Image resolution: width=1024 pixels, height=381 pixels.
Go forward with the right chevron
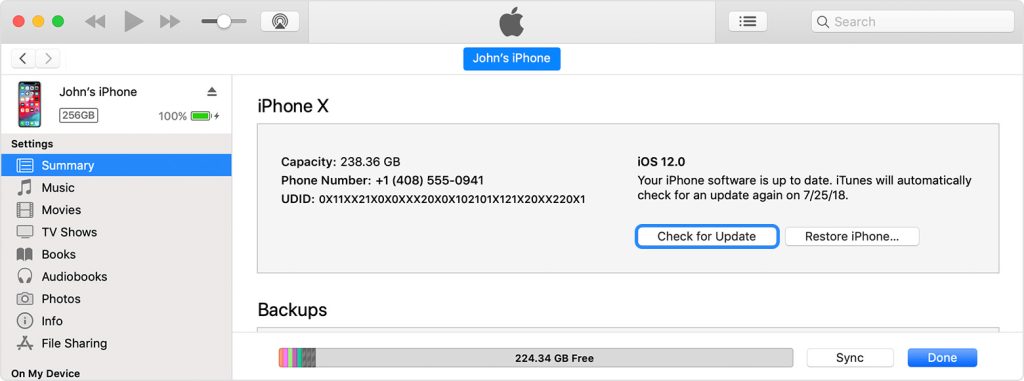tap(48, 59)
